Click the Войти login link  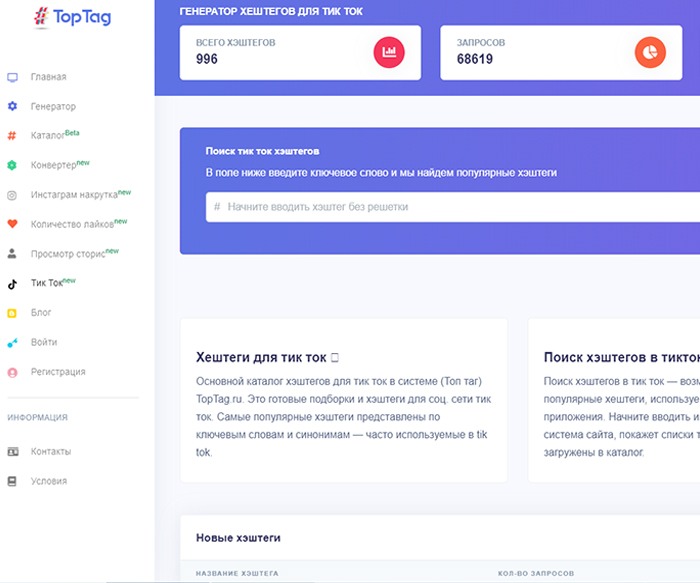[44, 342]
